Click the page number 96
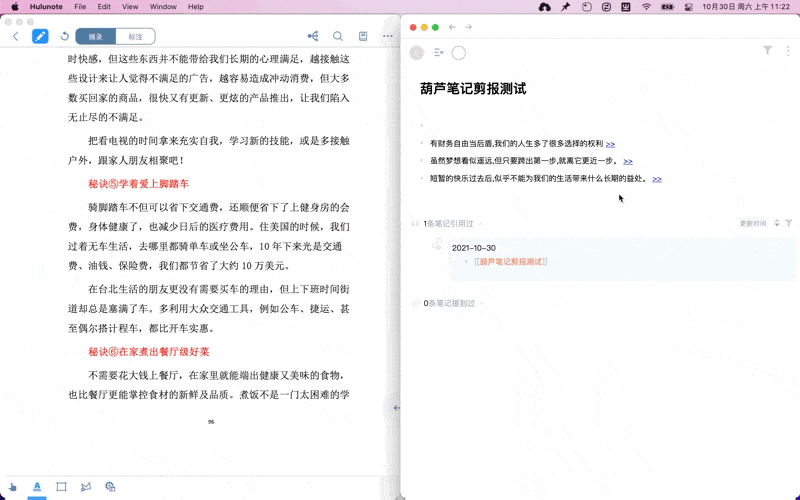The height and width of the screenshot is (500, 800). [x=211, y=422]
